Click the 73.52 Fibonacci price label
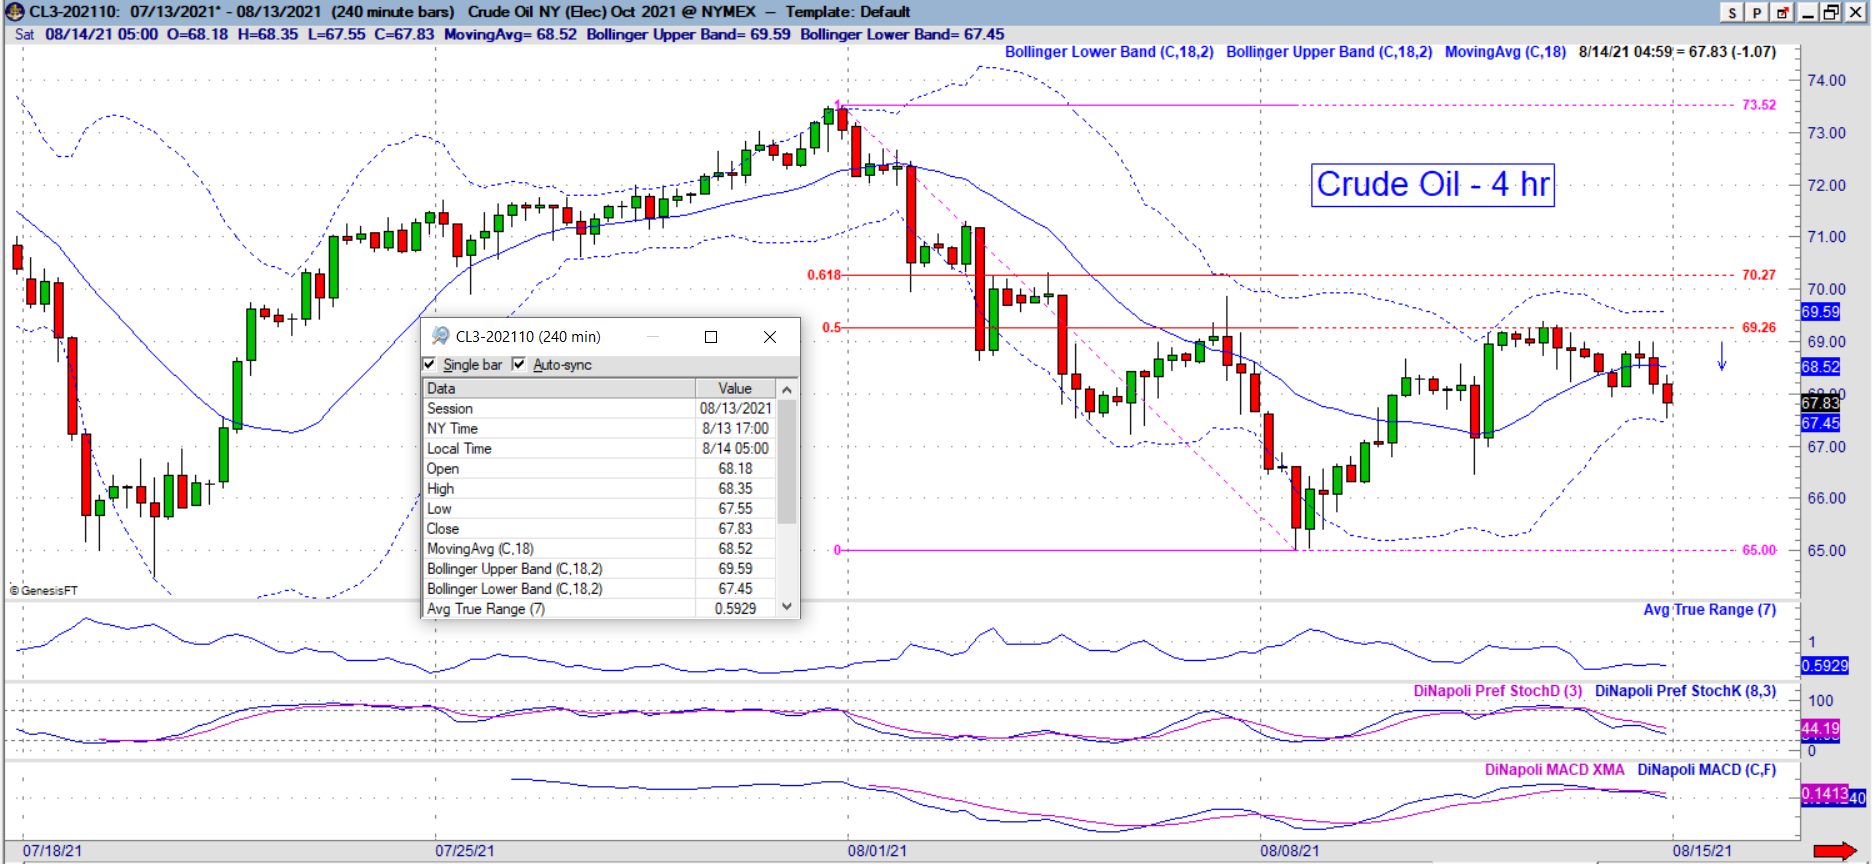 [x=1759, y=105]
